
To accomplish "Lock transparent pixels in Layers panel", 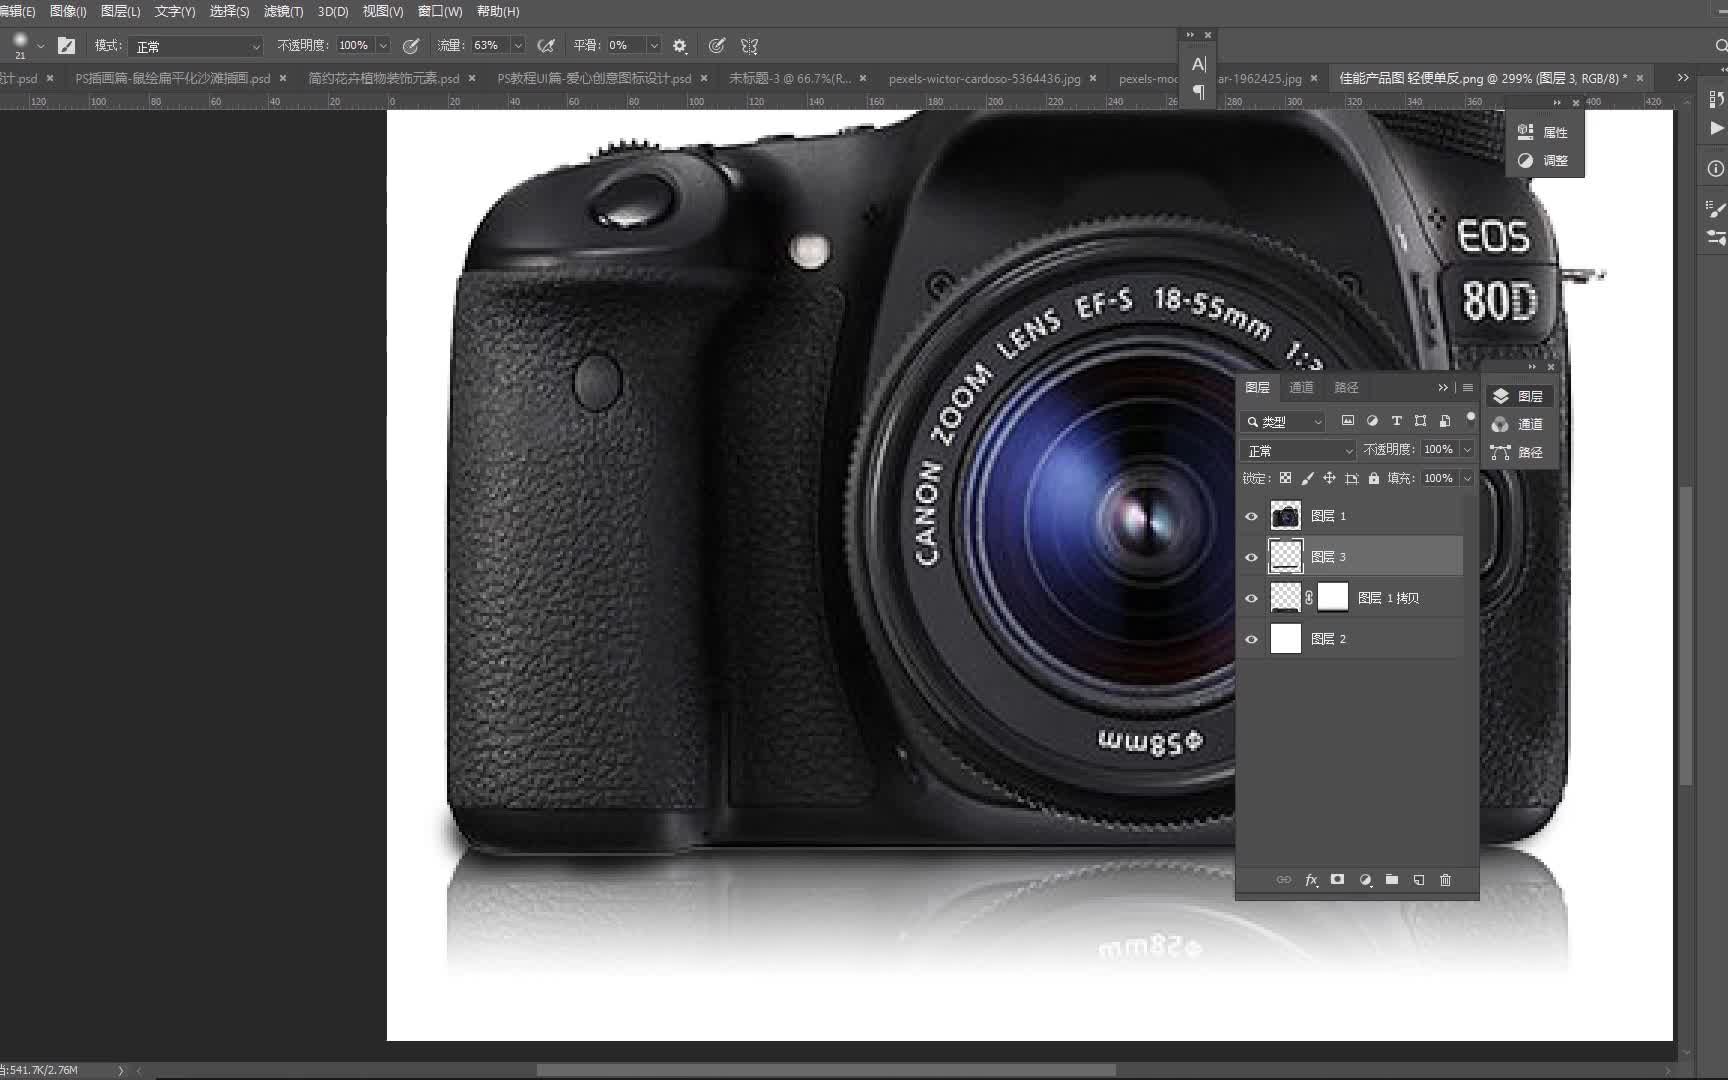I will (x=1285, y=479).
